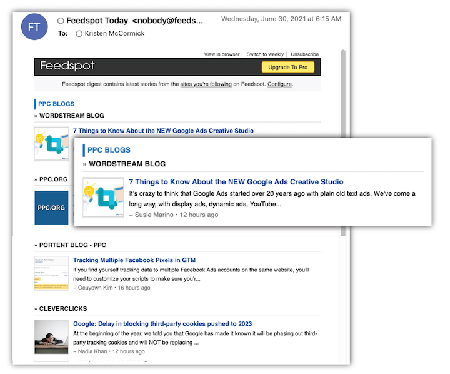This screenshot has width=450, height=374.
Task: Click the Feedspot logo in header
Action: click(x=67, y=65)
